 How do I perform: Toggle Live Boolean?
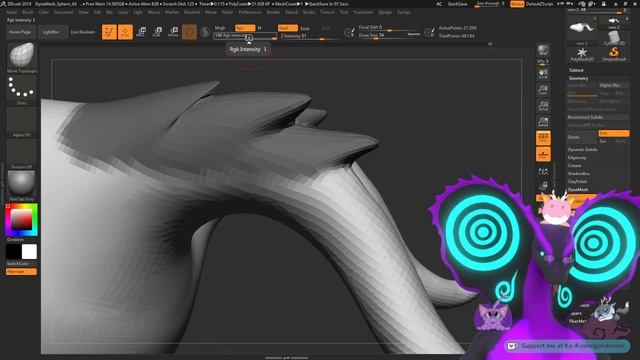pyautogui.click(x=82, y=32)
